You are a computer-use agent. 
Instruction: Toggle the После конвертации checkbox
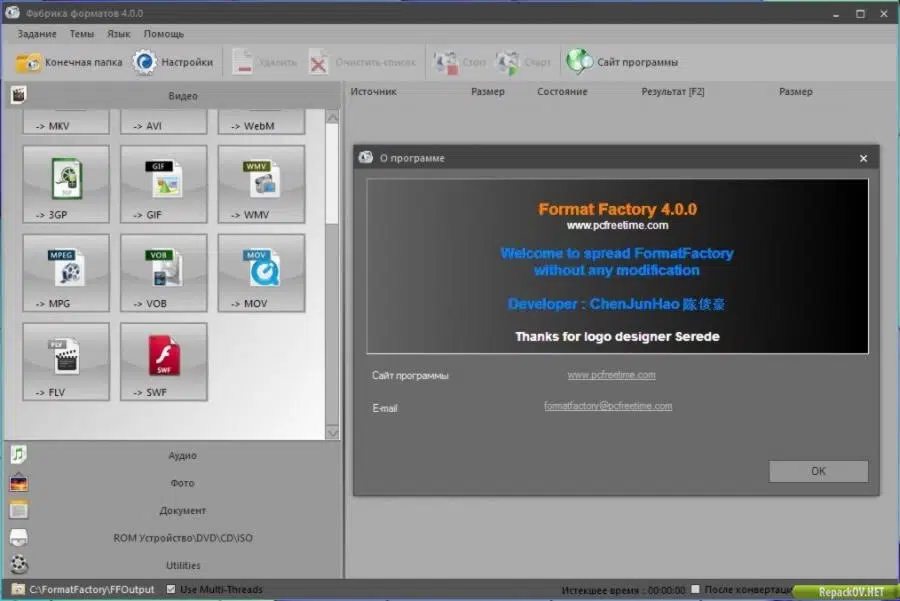[696, 589]
